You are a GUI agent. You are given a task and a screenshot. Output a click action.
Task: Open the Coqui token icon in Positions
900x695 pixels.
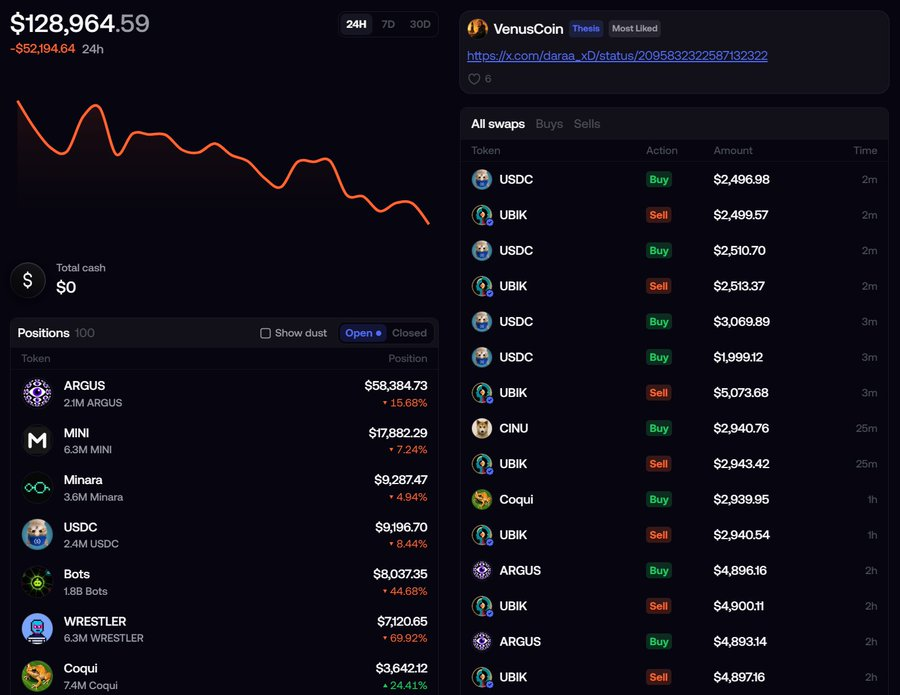pos(37,676)
